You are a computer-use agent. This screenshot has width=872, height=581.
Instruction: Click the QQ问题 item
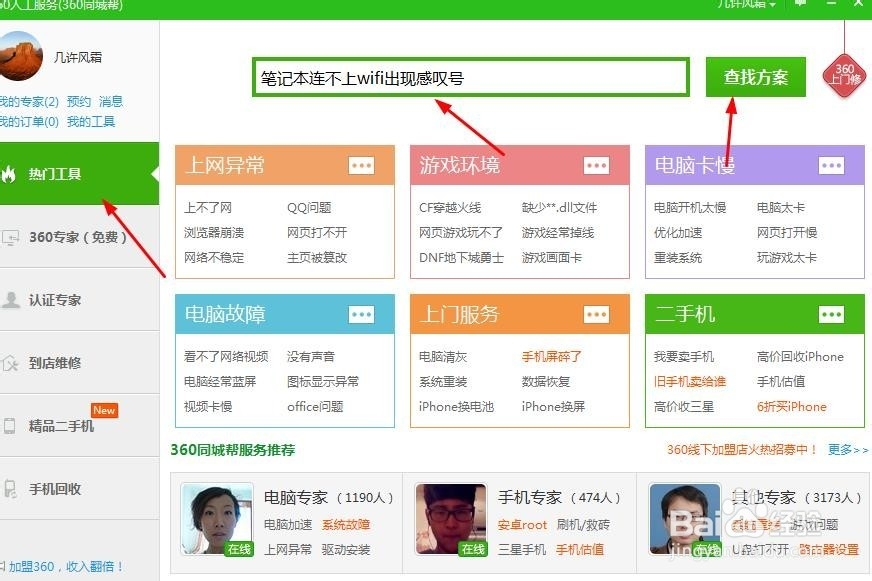309,207
